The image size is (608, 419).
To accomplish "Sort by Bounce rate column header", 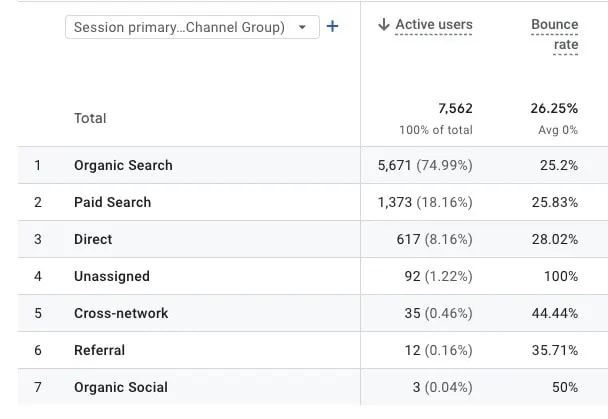I will 554,34.
